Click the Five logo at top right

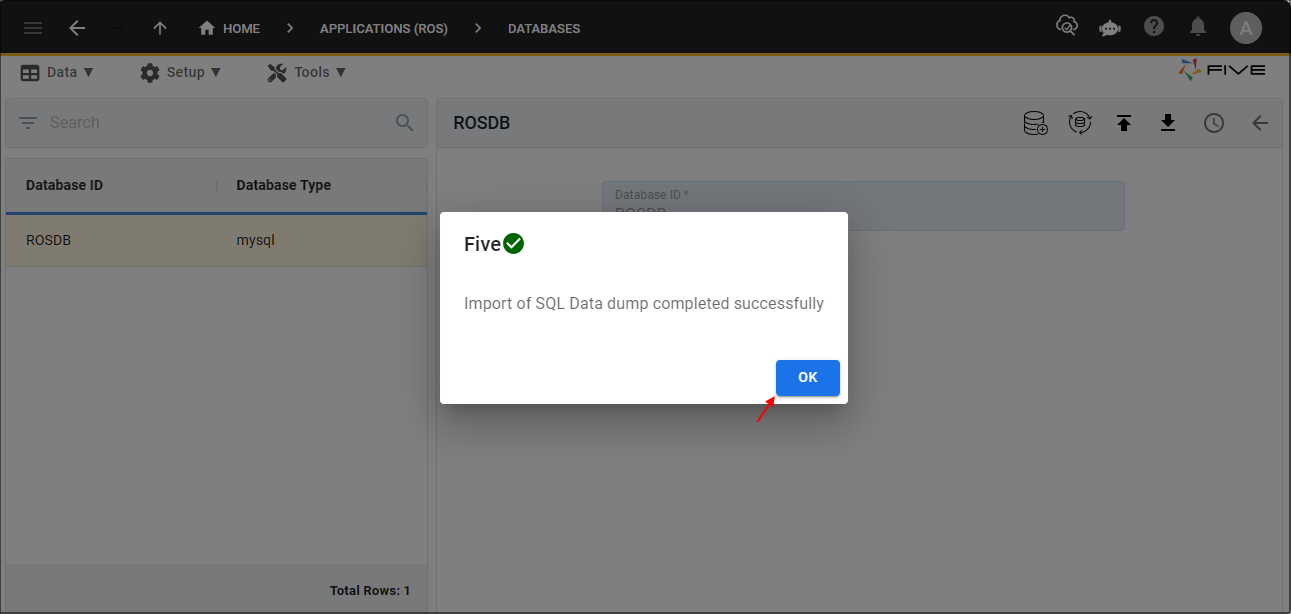point(1222,70)
